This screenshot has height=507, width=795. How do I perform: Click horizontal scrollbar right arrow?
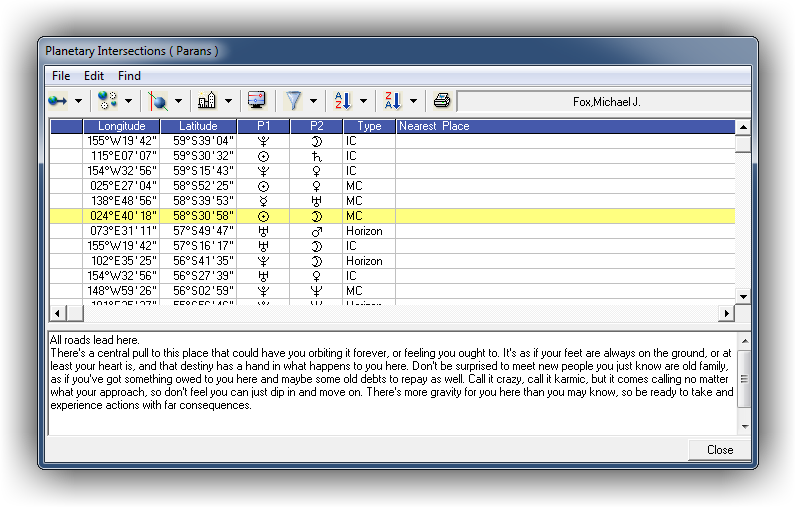727,313
